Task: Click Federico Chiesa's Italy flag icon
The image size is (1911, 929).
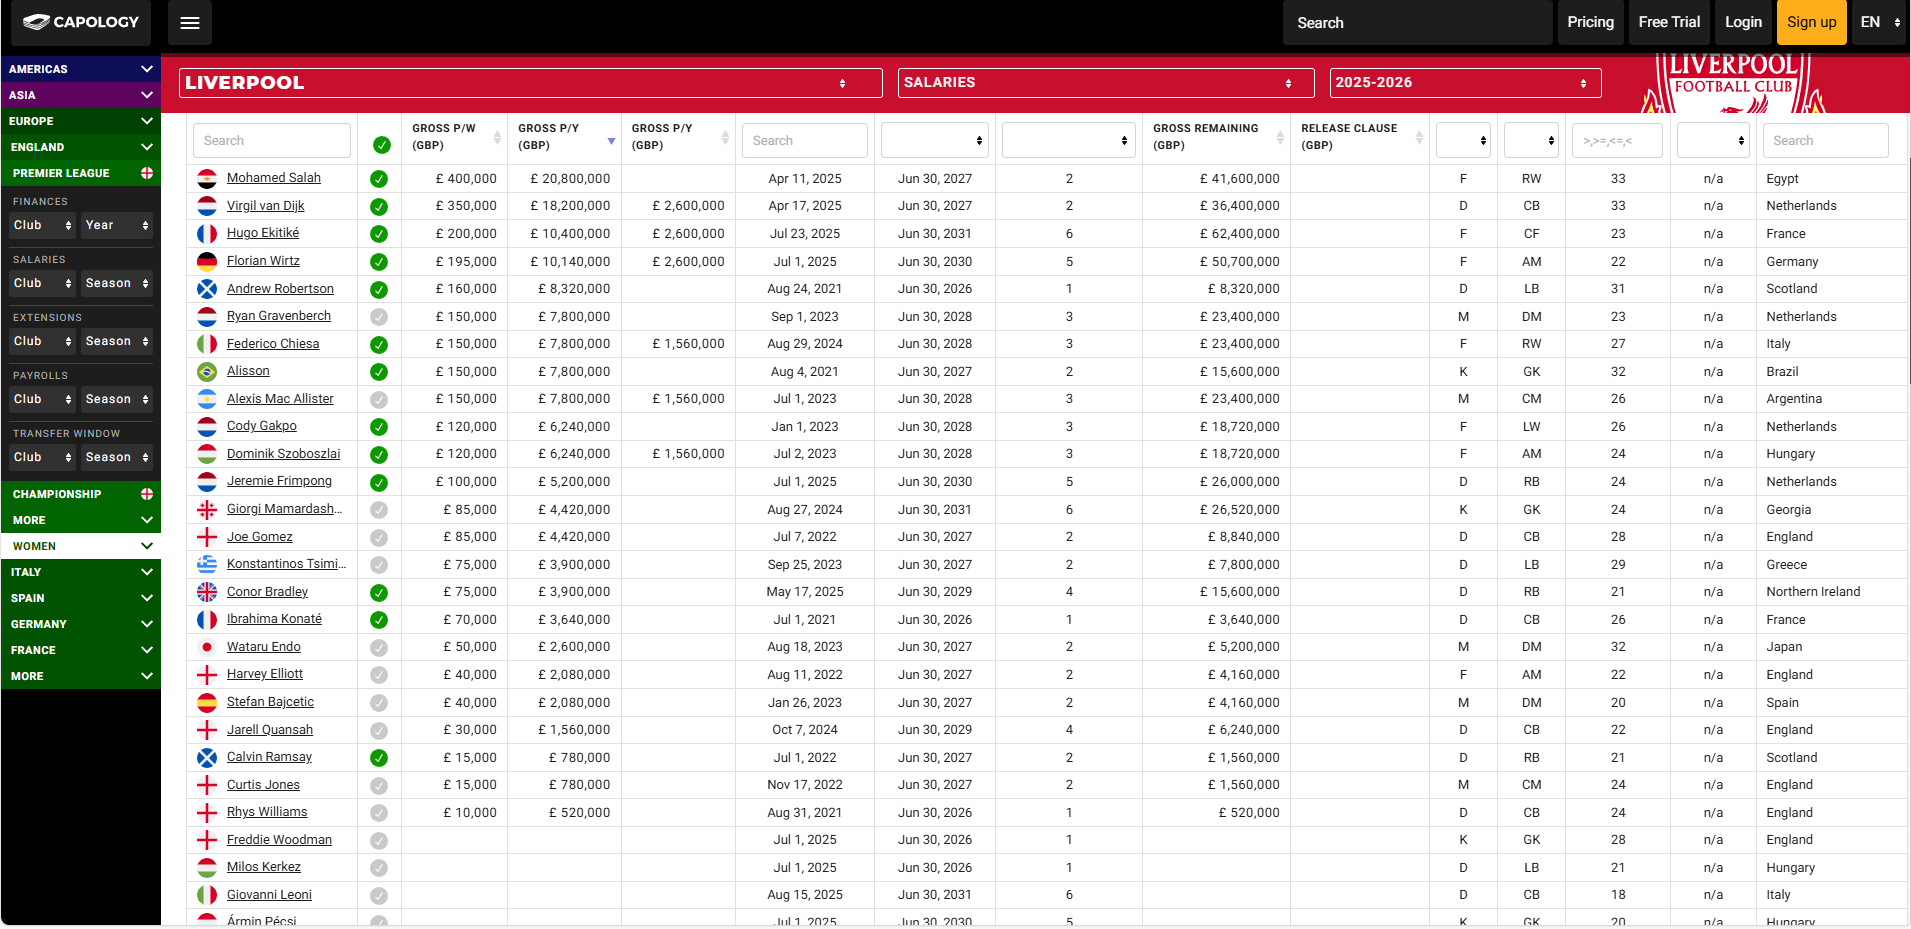Action: [x=207, y=344]
